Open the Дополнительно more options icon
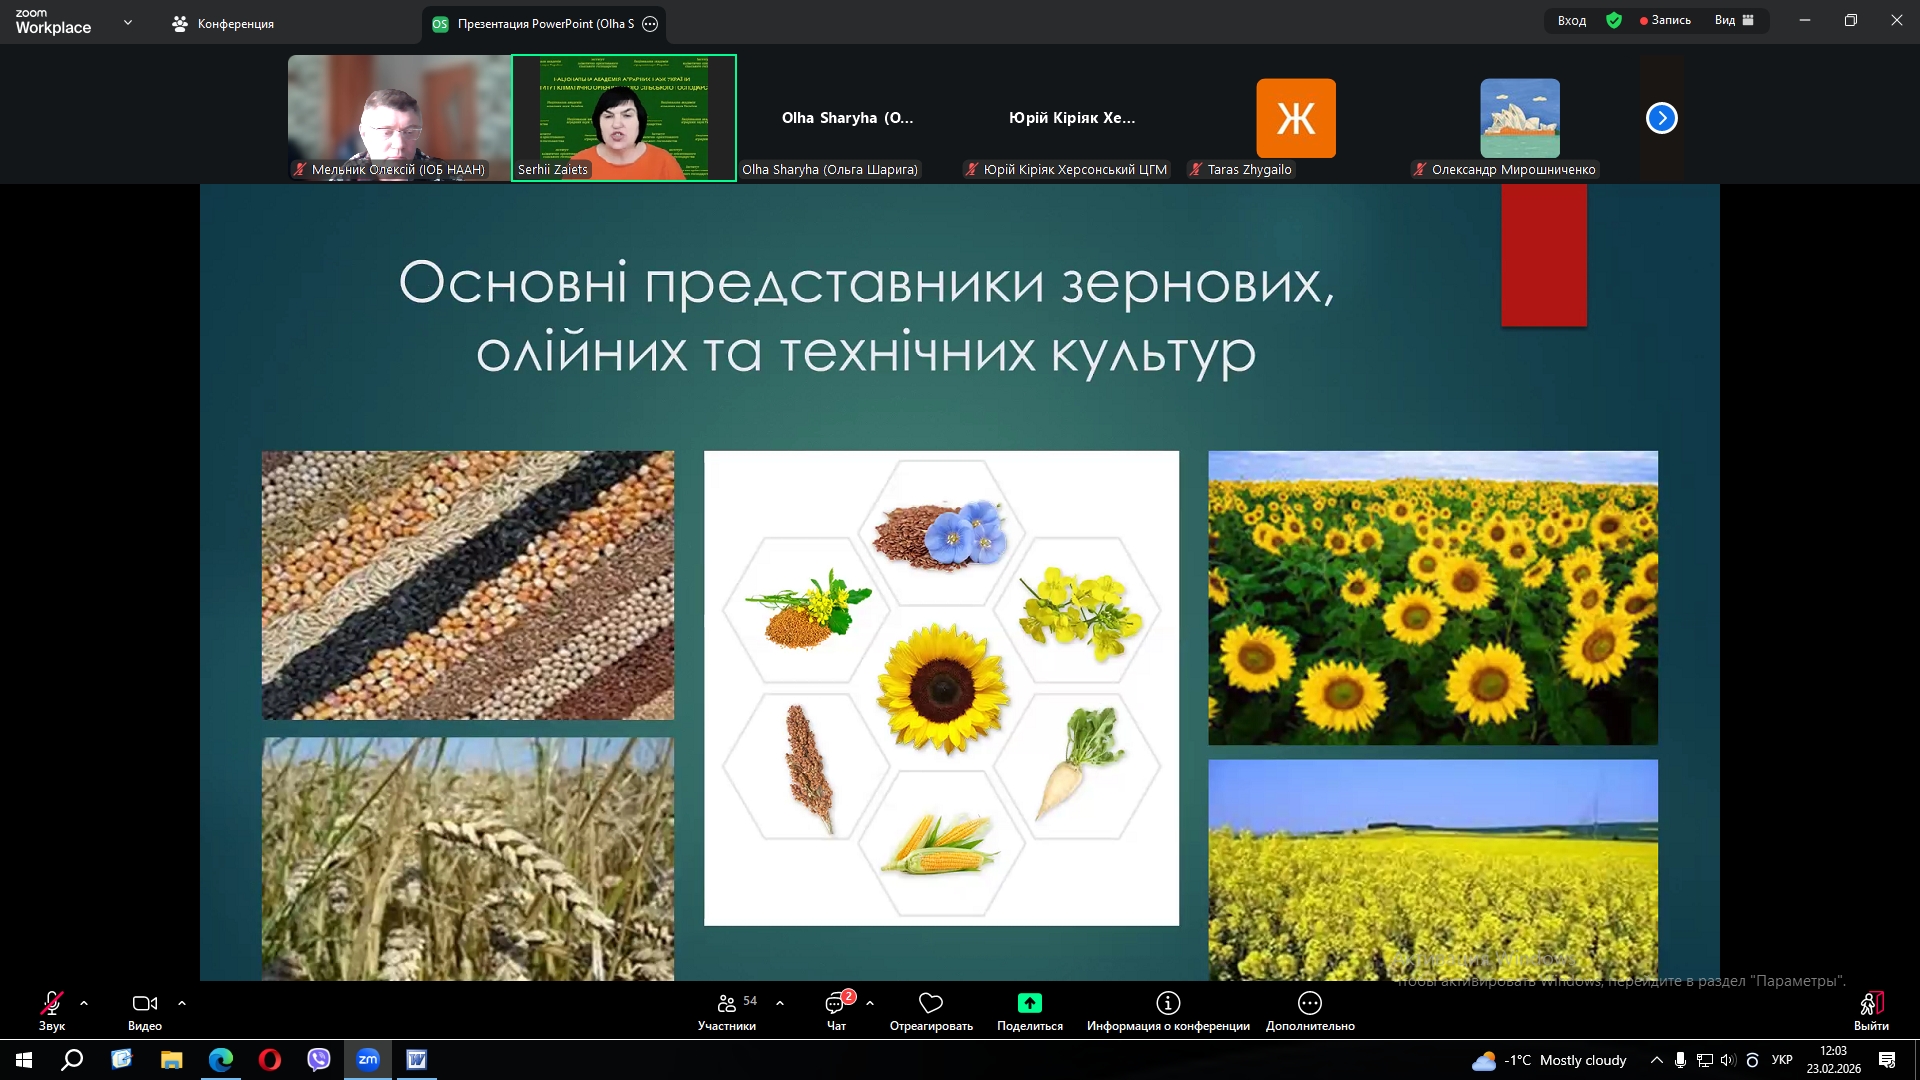This screenshot has height=1080, width=1920. coord(1310,1003)
